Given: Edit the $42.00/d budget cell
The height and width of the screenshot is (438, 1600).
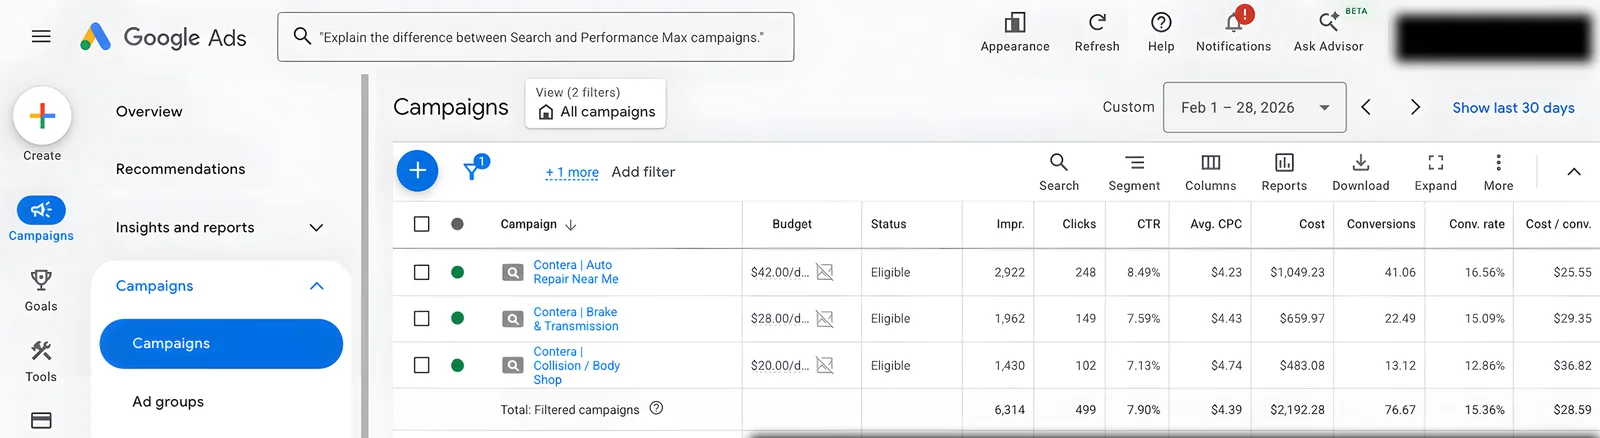Looking at the screenshot, I should (x=780, y=272).
